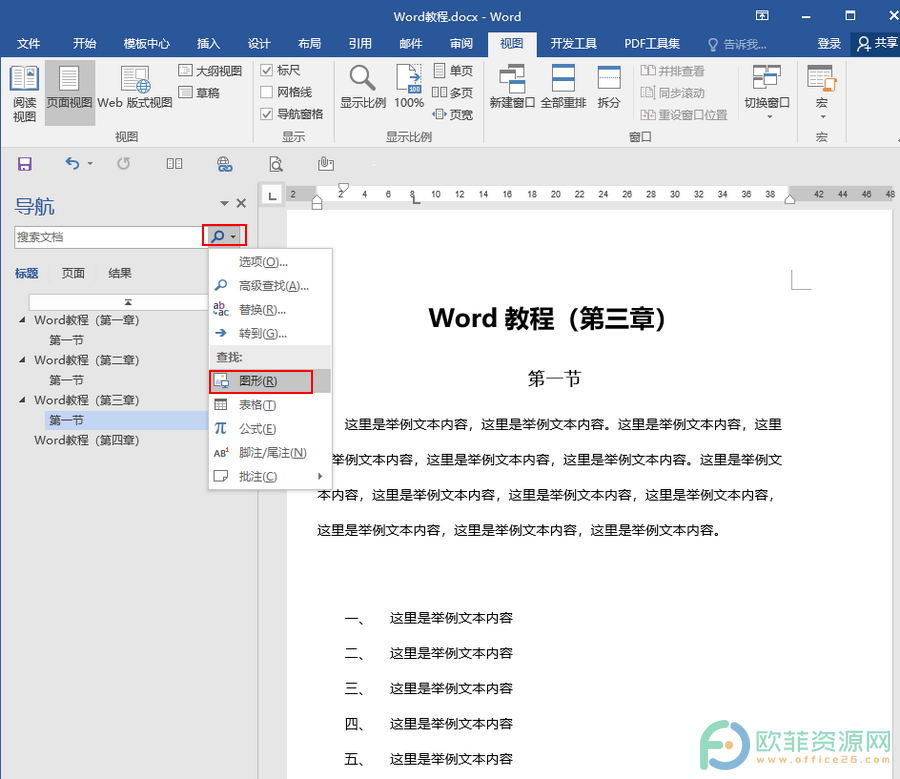The width and height of the screenshot is (900, 779).
Task: Set zoom to 100%
Action: tap(409, 87)
